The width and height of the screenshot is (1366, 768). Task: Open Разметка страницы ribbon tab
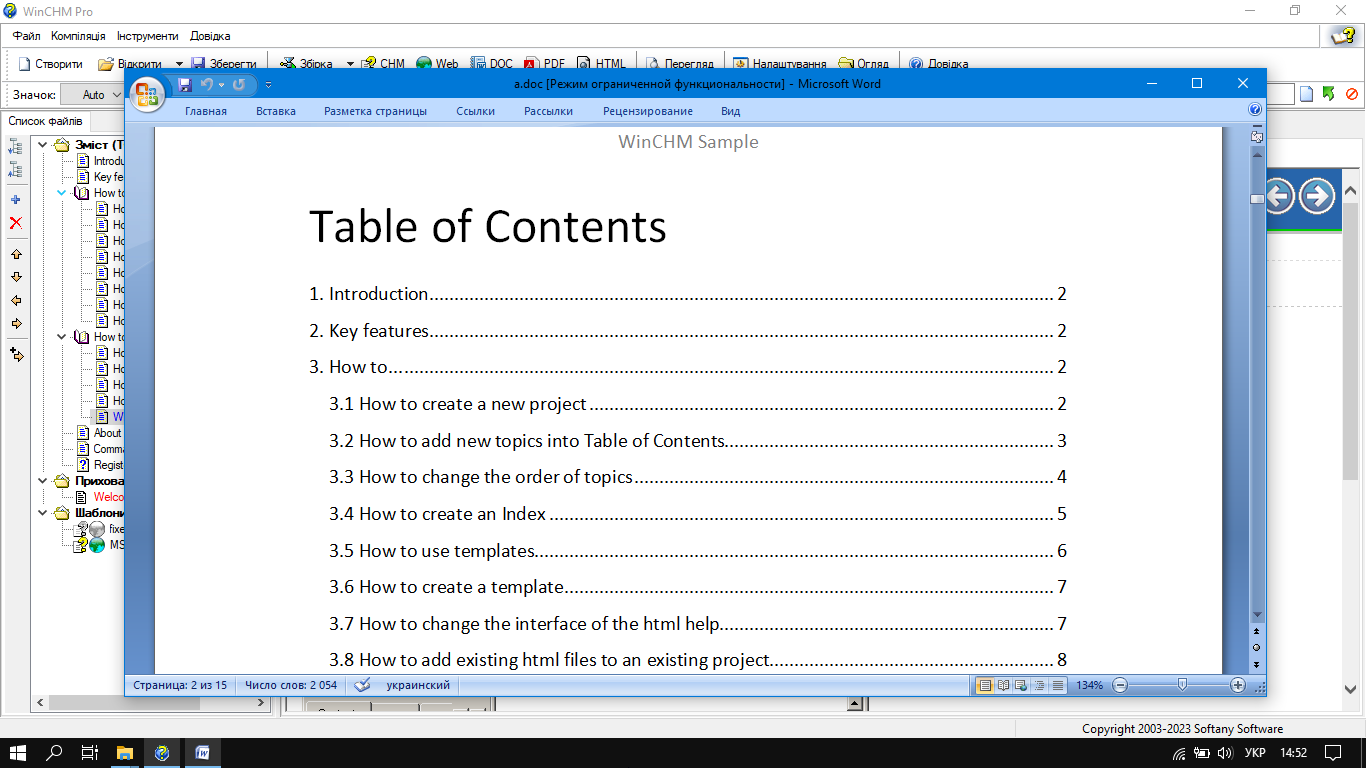click(376, 111)
